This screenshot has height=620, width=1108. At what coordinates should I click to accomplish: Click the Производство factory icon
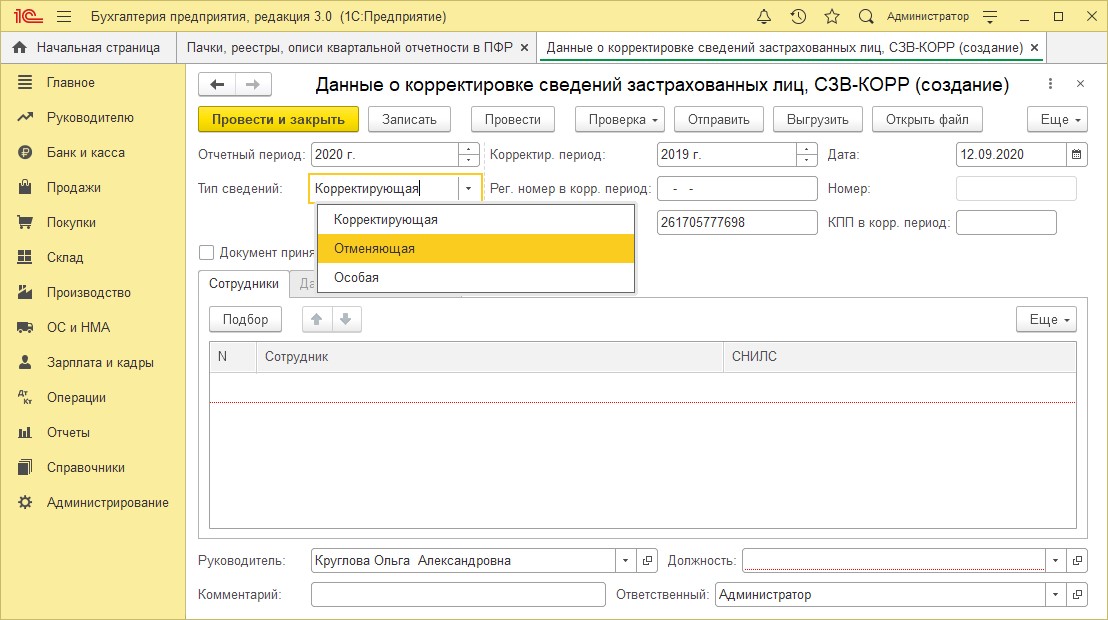tap(25, 292)
